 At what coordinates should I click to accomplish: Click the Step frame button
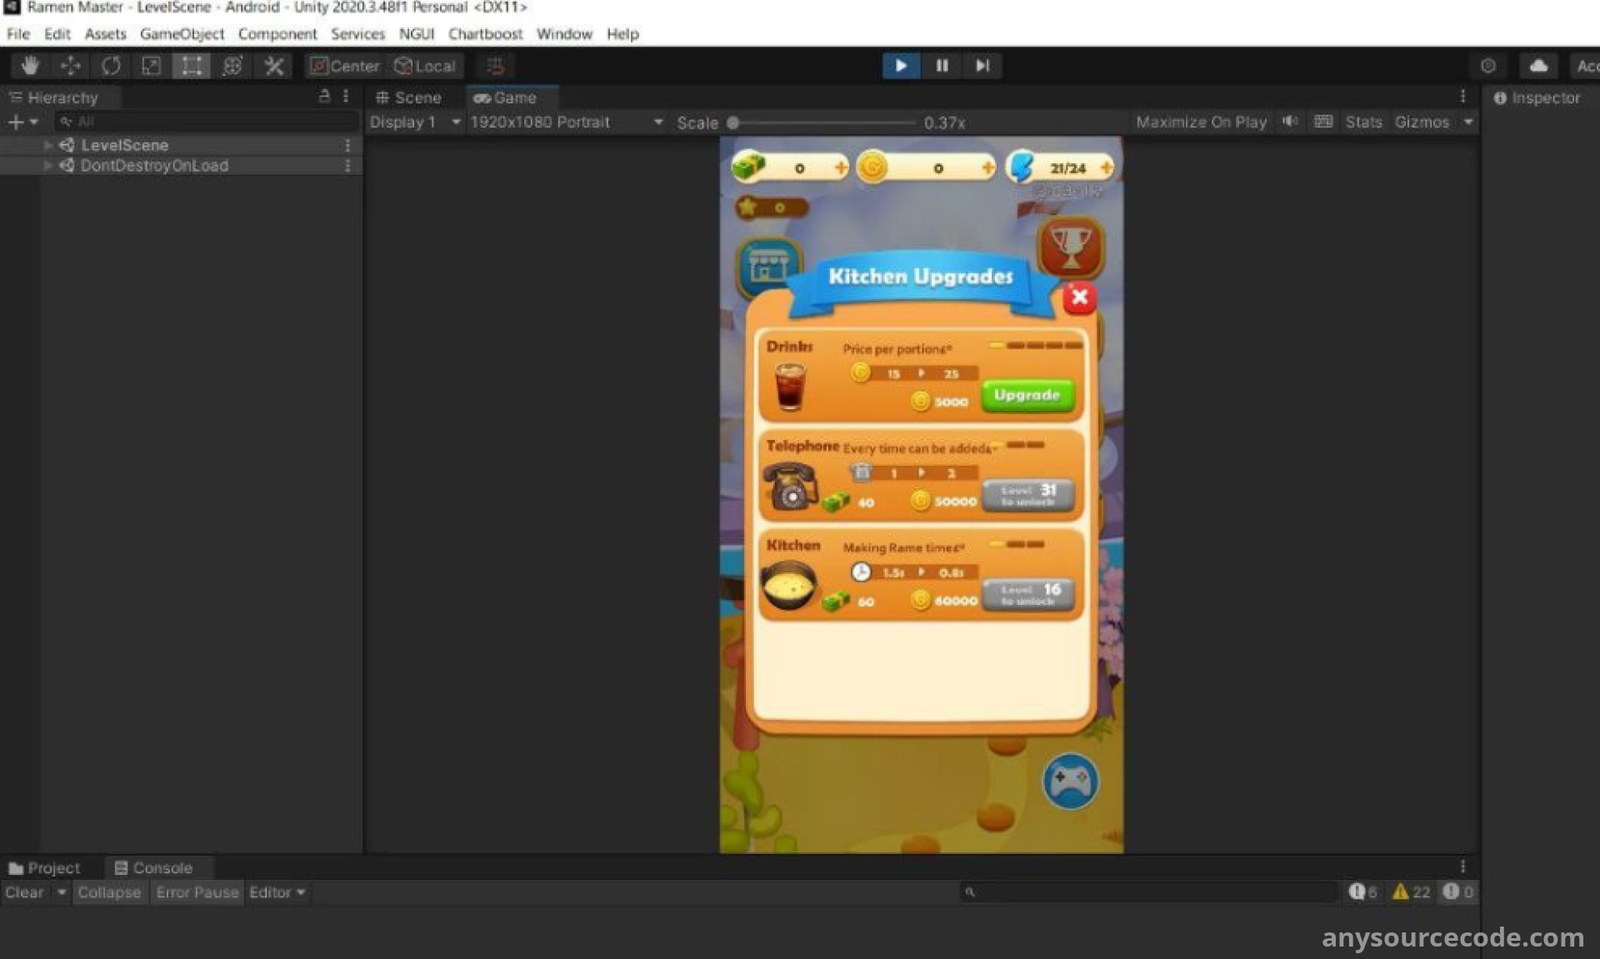click(x=982, y=66)
